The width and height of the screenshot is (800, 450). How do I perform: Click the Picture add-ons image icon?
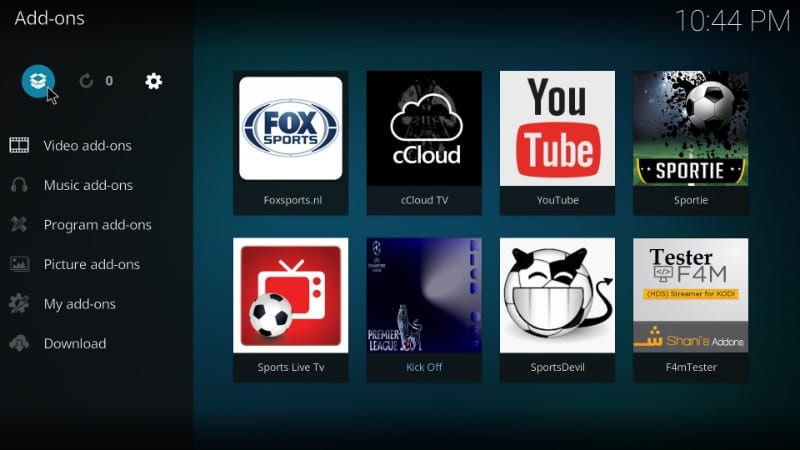pyautogui.click(x=19, y=264)
